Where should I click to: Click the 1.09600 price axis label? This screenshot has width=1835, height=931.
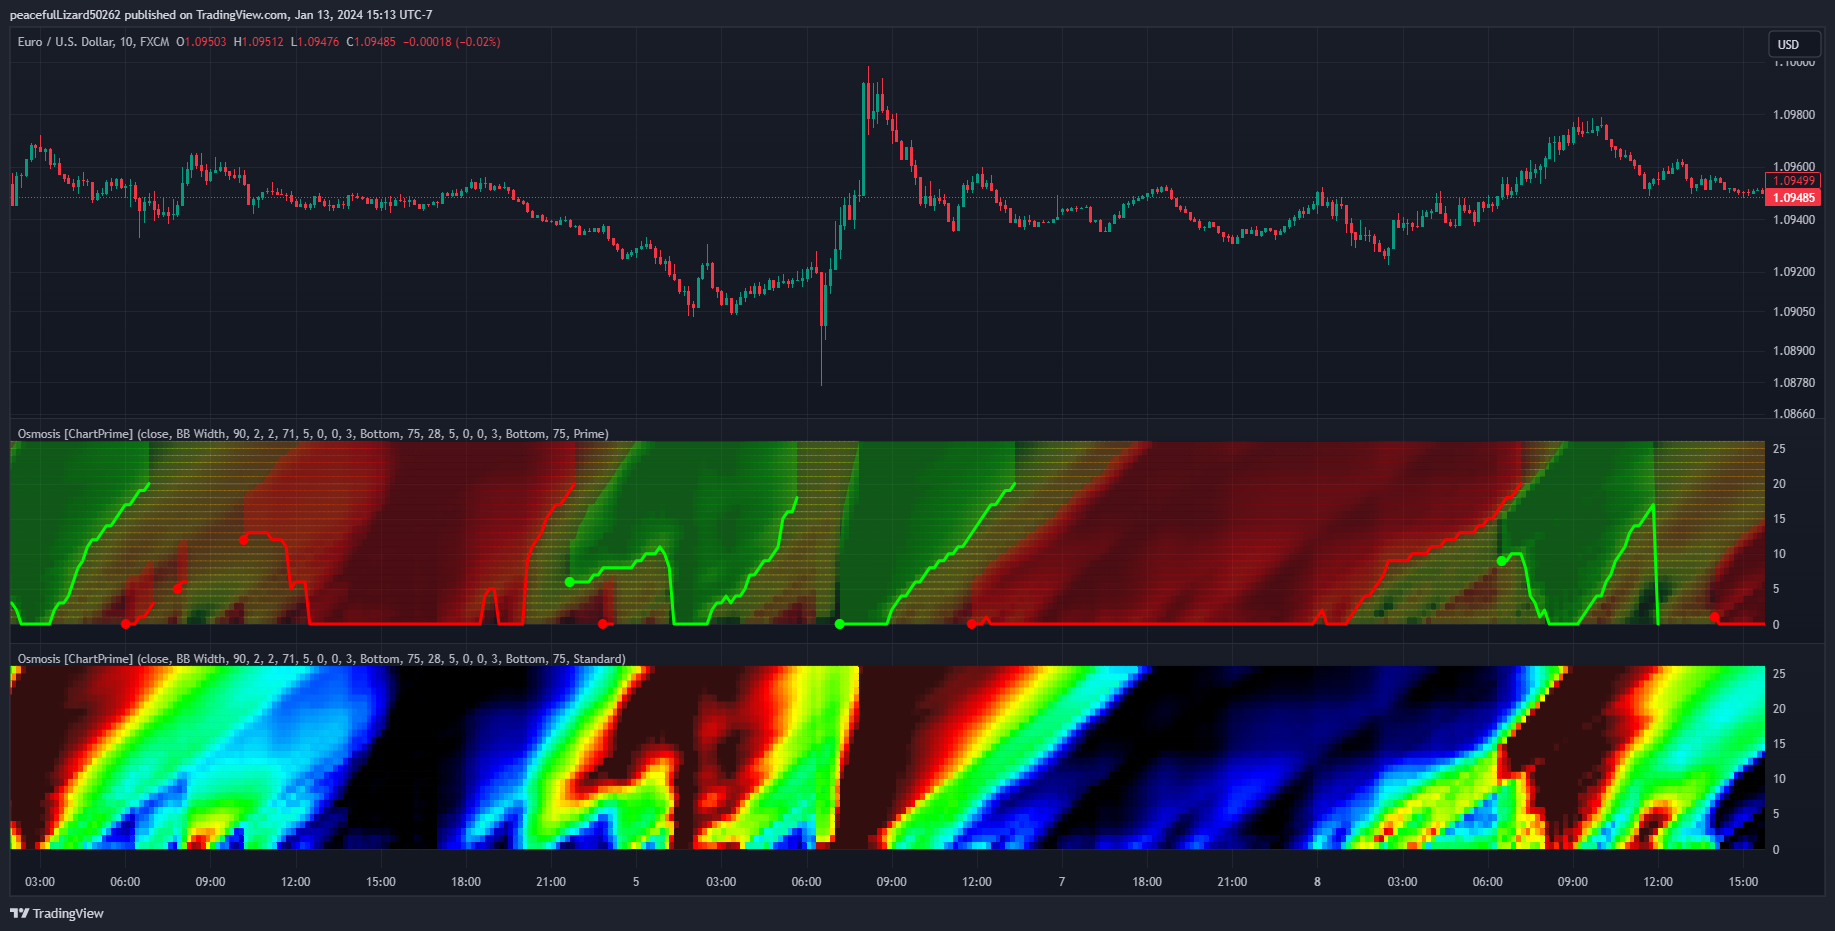tap(1794, 167)
